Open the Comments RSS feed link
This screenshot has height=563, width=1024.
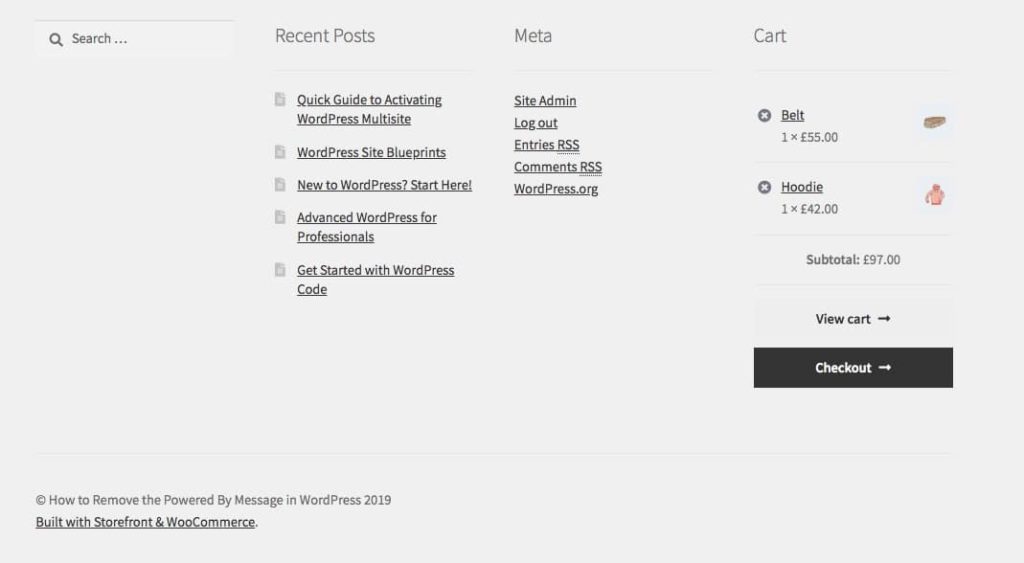(558, 167)
